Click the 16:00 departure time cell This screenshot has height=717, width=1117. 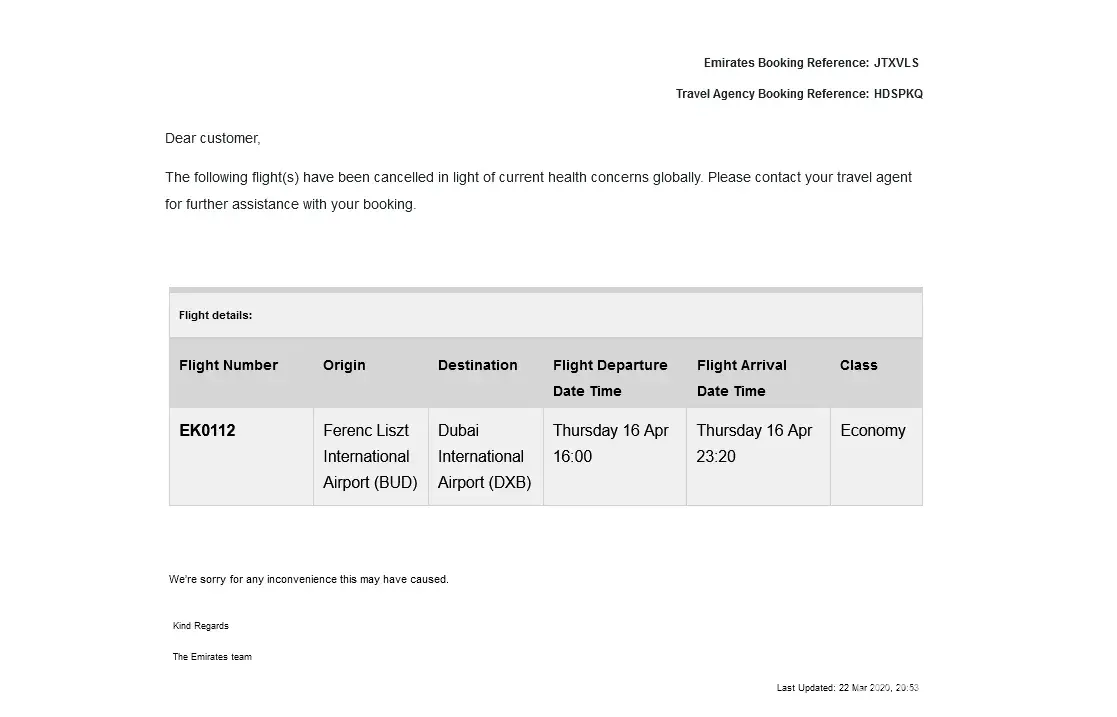[x=611, y=443]
